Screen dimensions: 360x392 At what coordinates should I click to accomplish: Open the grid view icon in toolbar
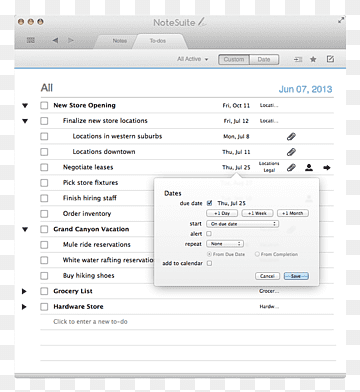(x=31, y=40)
